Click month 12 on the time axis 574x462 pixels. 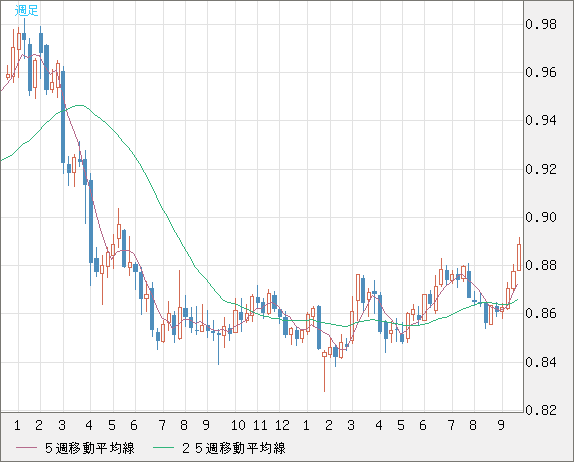[282, 425]
